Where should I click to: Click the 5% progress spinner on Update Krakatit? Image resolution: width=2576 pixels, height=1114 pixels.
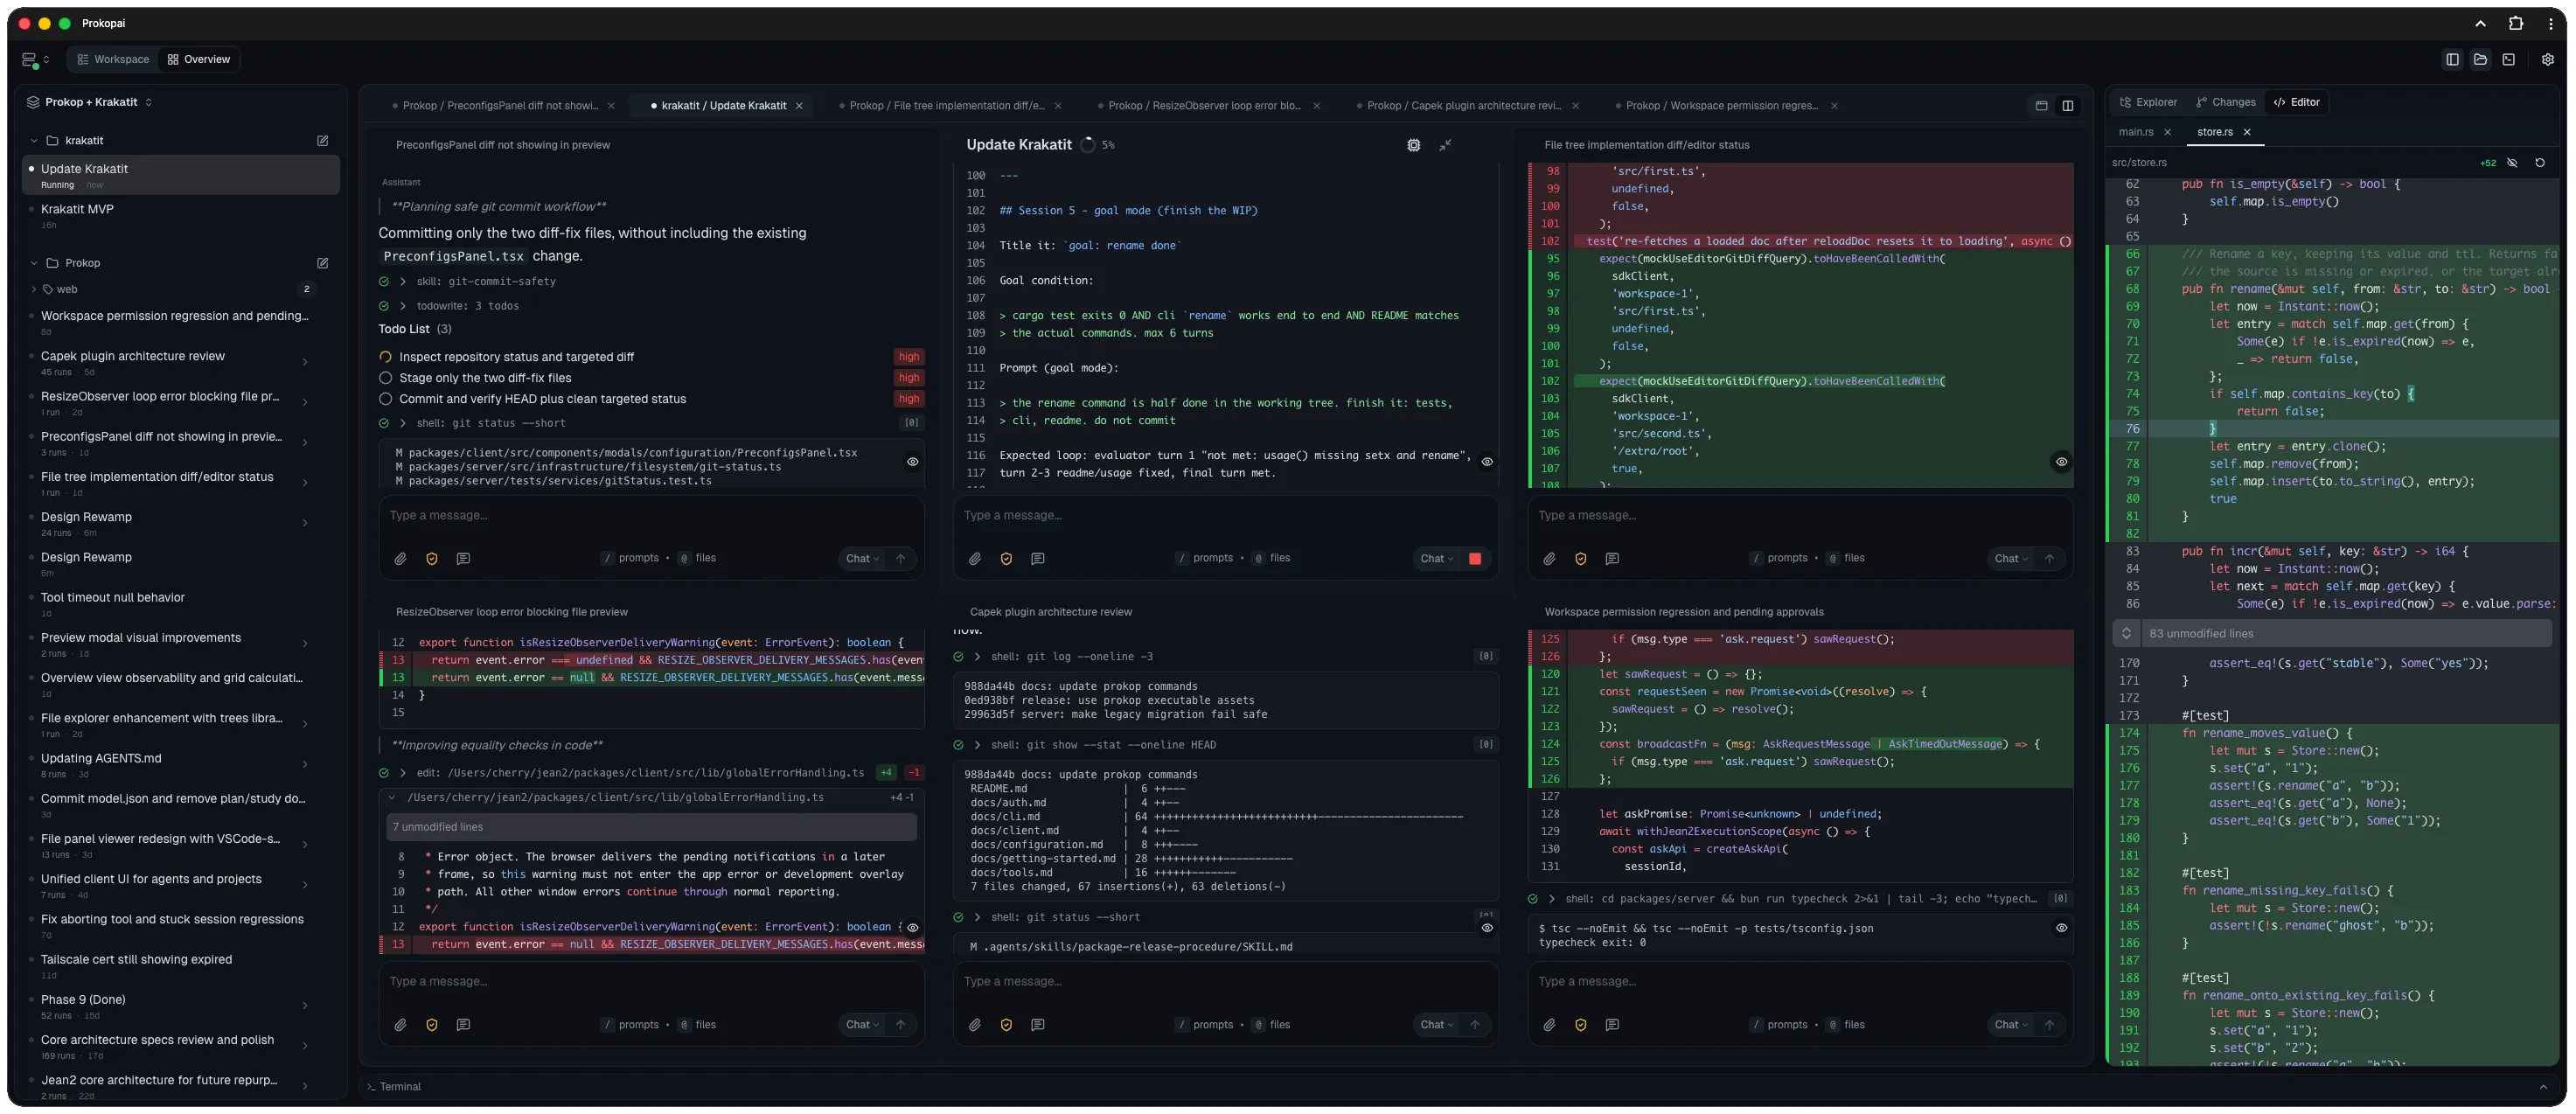tap(1088, 145)
